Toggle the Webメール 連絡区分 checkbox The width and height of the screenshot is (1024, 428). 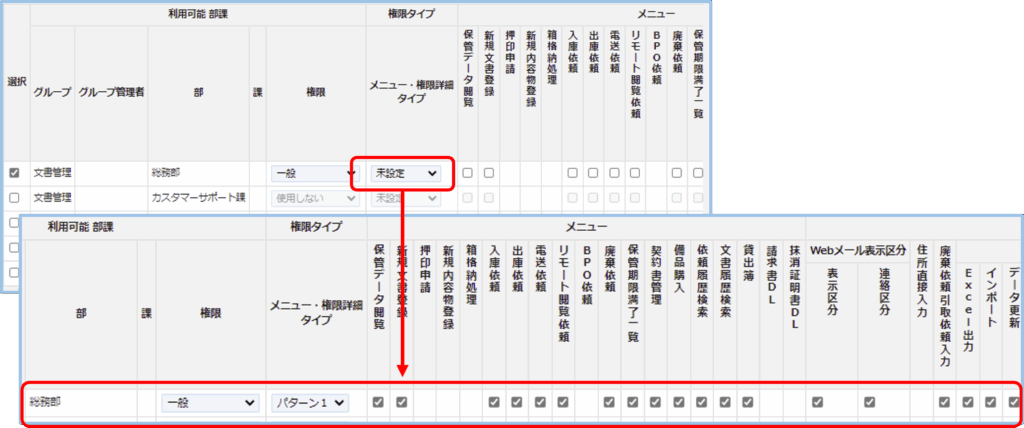pos(869,402)
